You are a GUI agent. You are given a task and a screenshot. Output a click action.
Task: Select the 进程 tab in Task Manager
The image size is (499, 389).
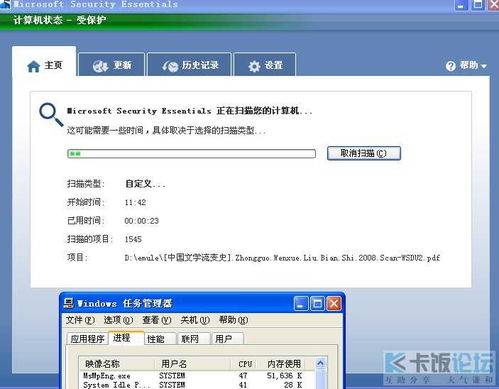(126, 338)
